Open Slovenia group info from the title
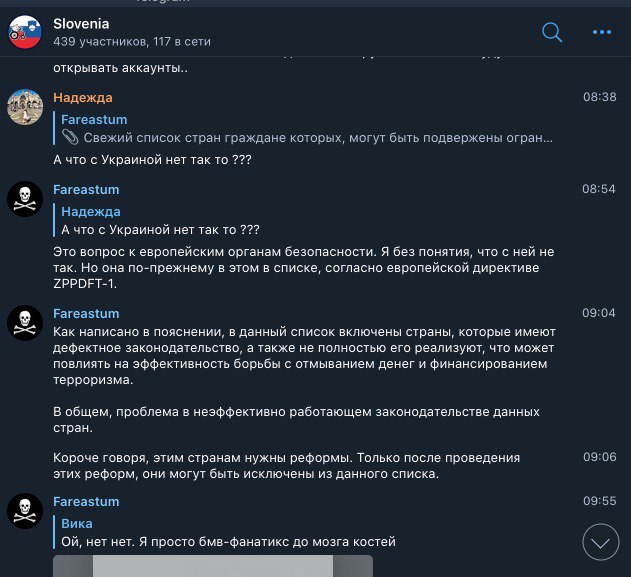The width and height of the screenshot is (631, 577). coord(81,24)
